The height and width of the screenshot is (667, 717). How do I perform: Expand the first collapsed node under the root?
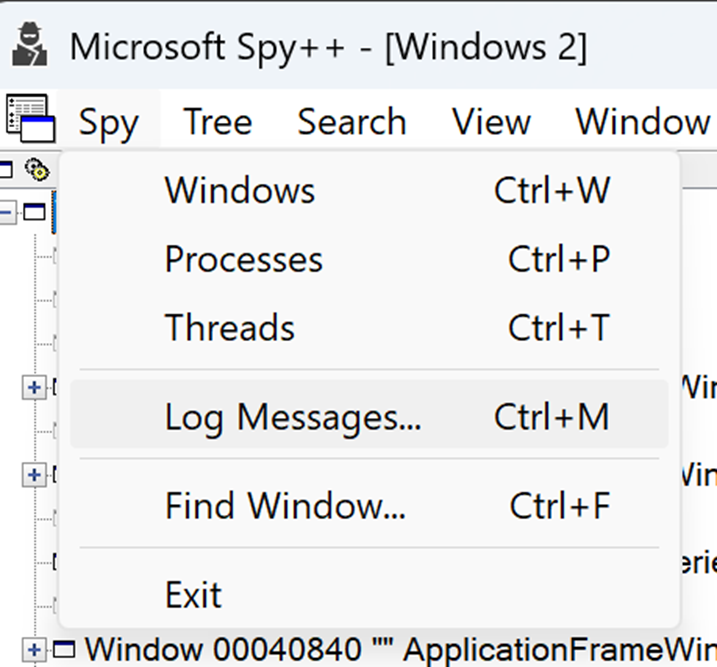tap(33, 386)
